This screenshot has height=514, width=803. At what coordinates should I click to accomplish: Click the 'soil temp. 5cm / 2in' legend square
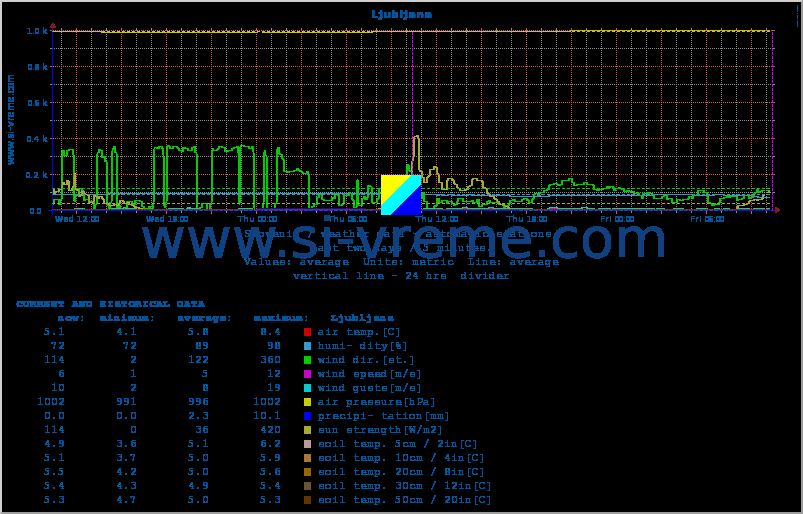(x=308, y=444)
